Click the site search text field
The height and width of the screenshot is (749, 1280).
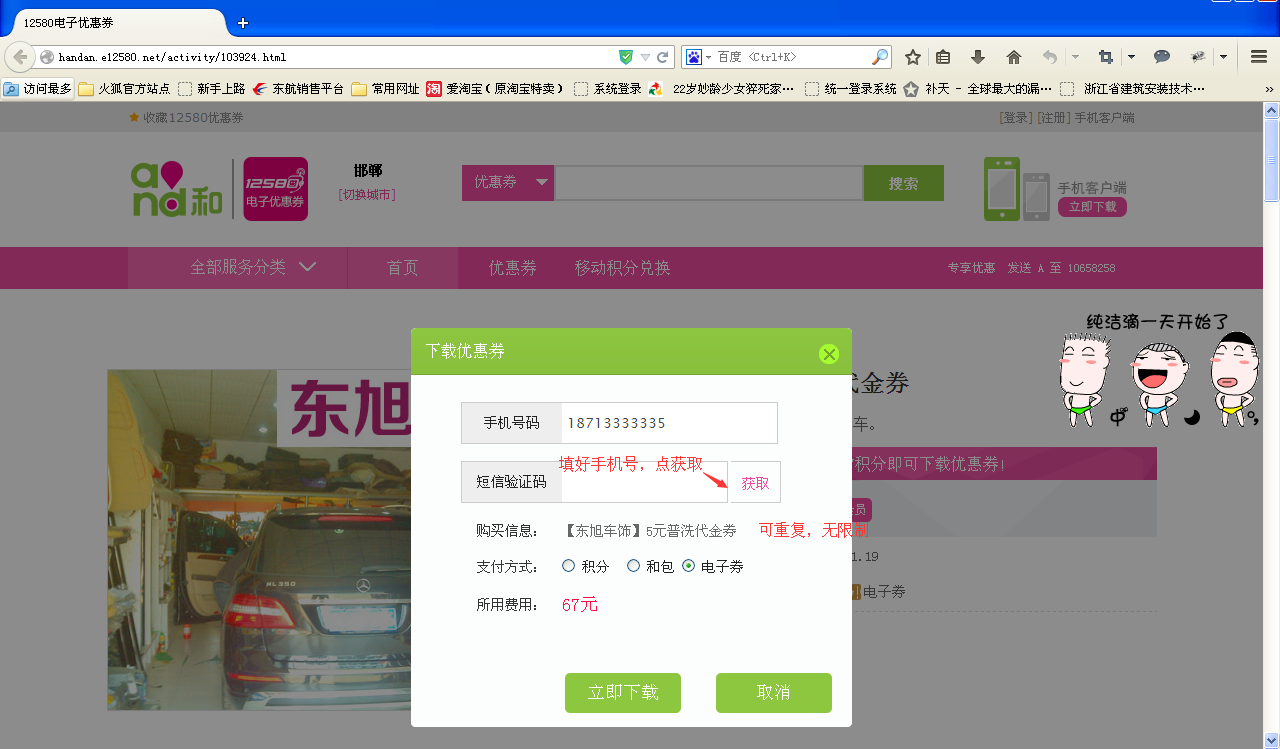(x=709, y=183)
